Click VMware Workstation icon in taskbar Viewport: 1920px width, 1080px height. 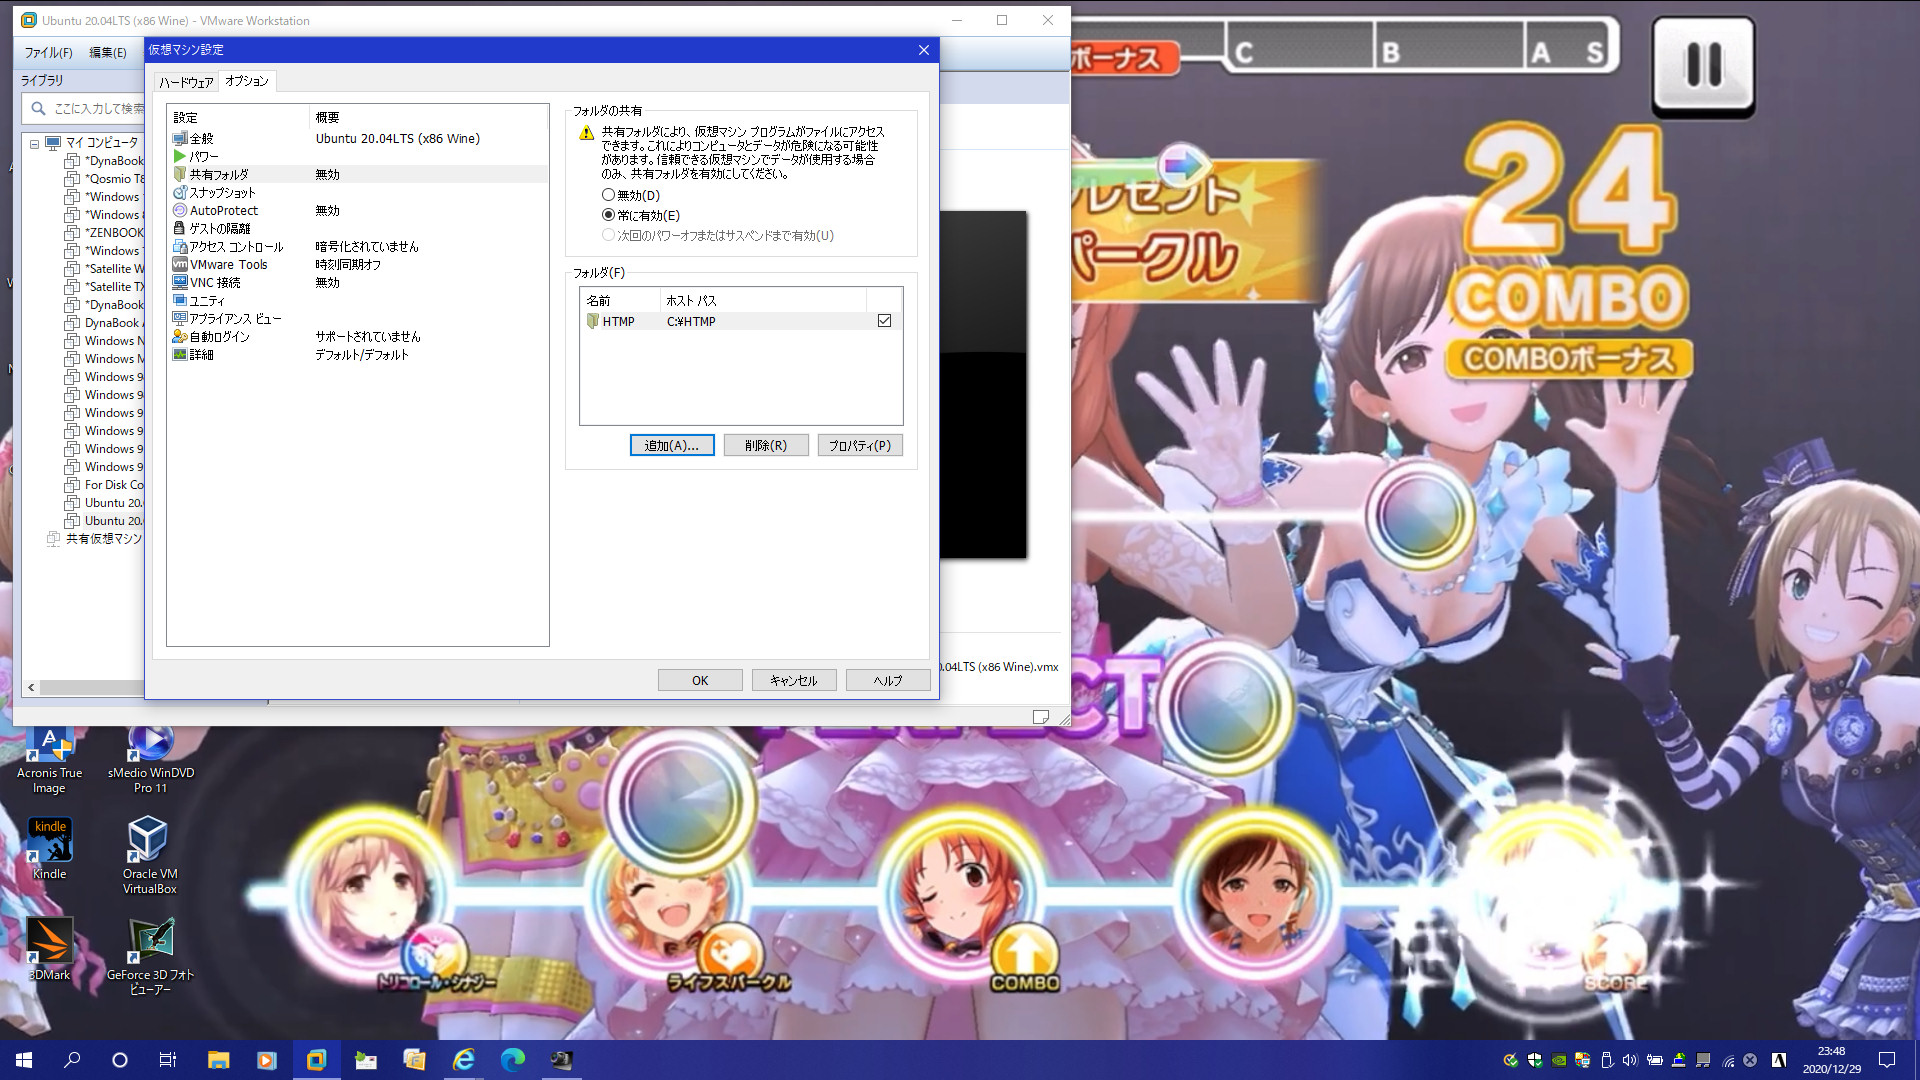click(316, 1060)
